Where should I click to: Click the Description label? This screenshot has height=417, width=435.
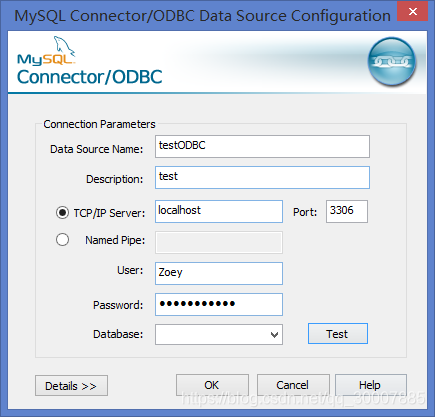114,179
